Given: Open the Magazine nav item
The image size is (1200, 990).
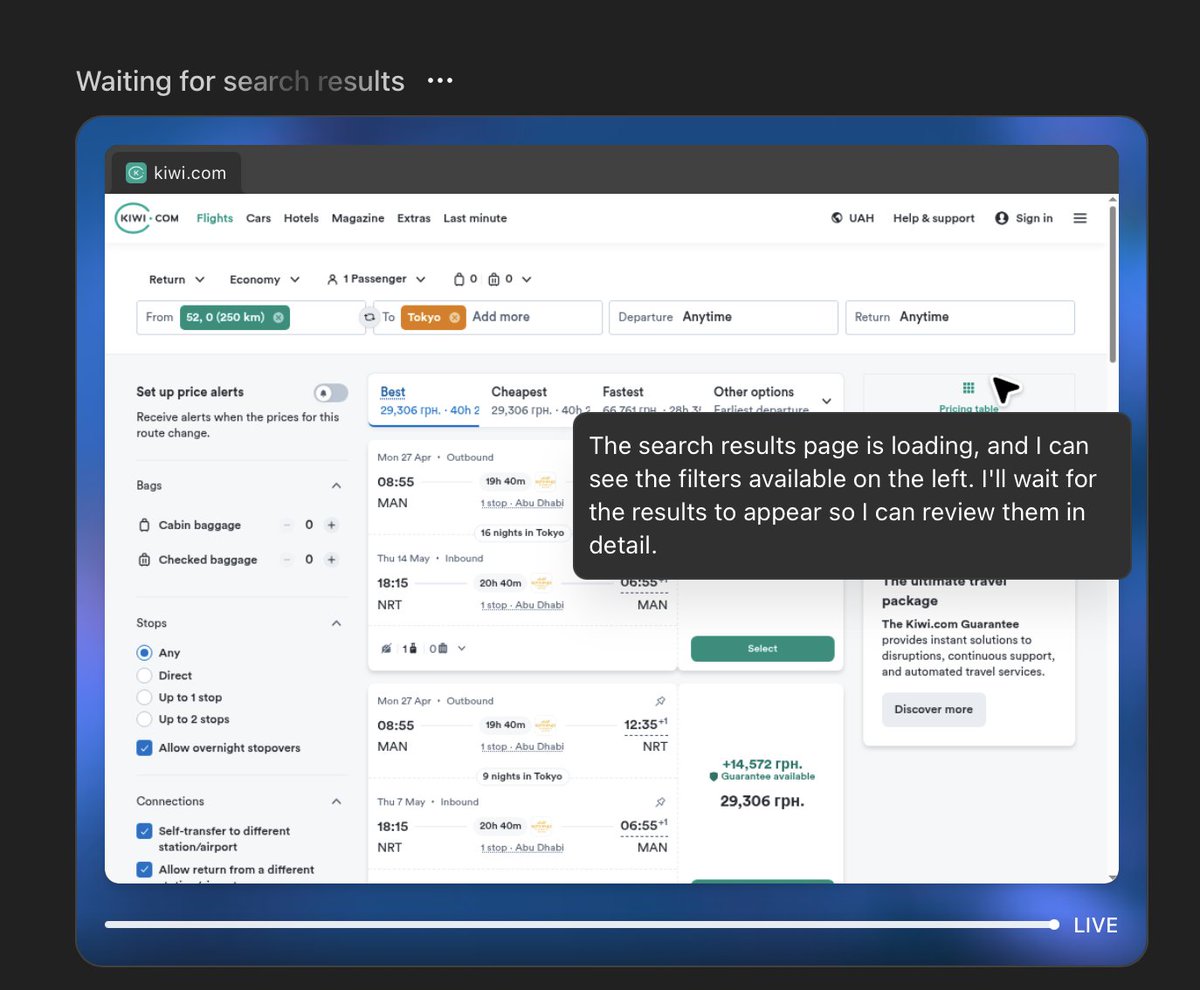Looking at the screenshot, I should click(358, 218).
